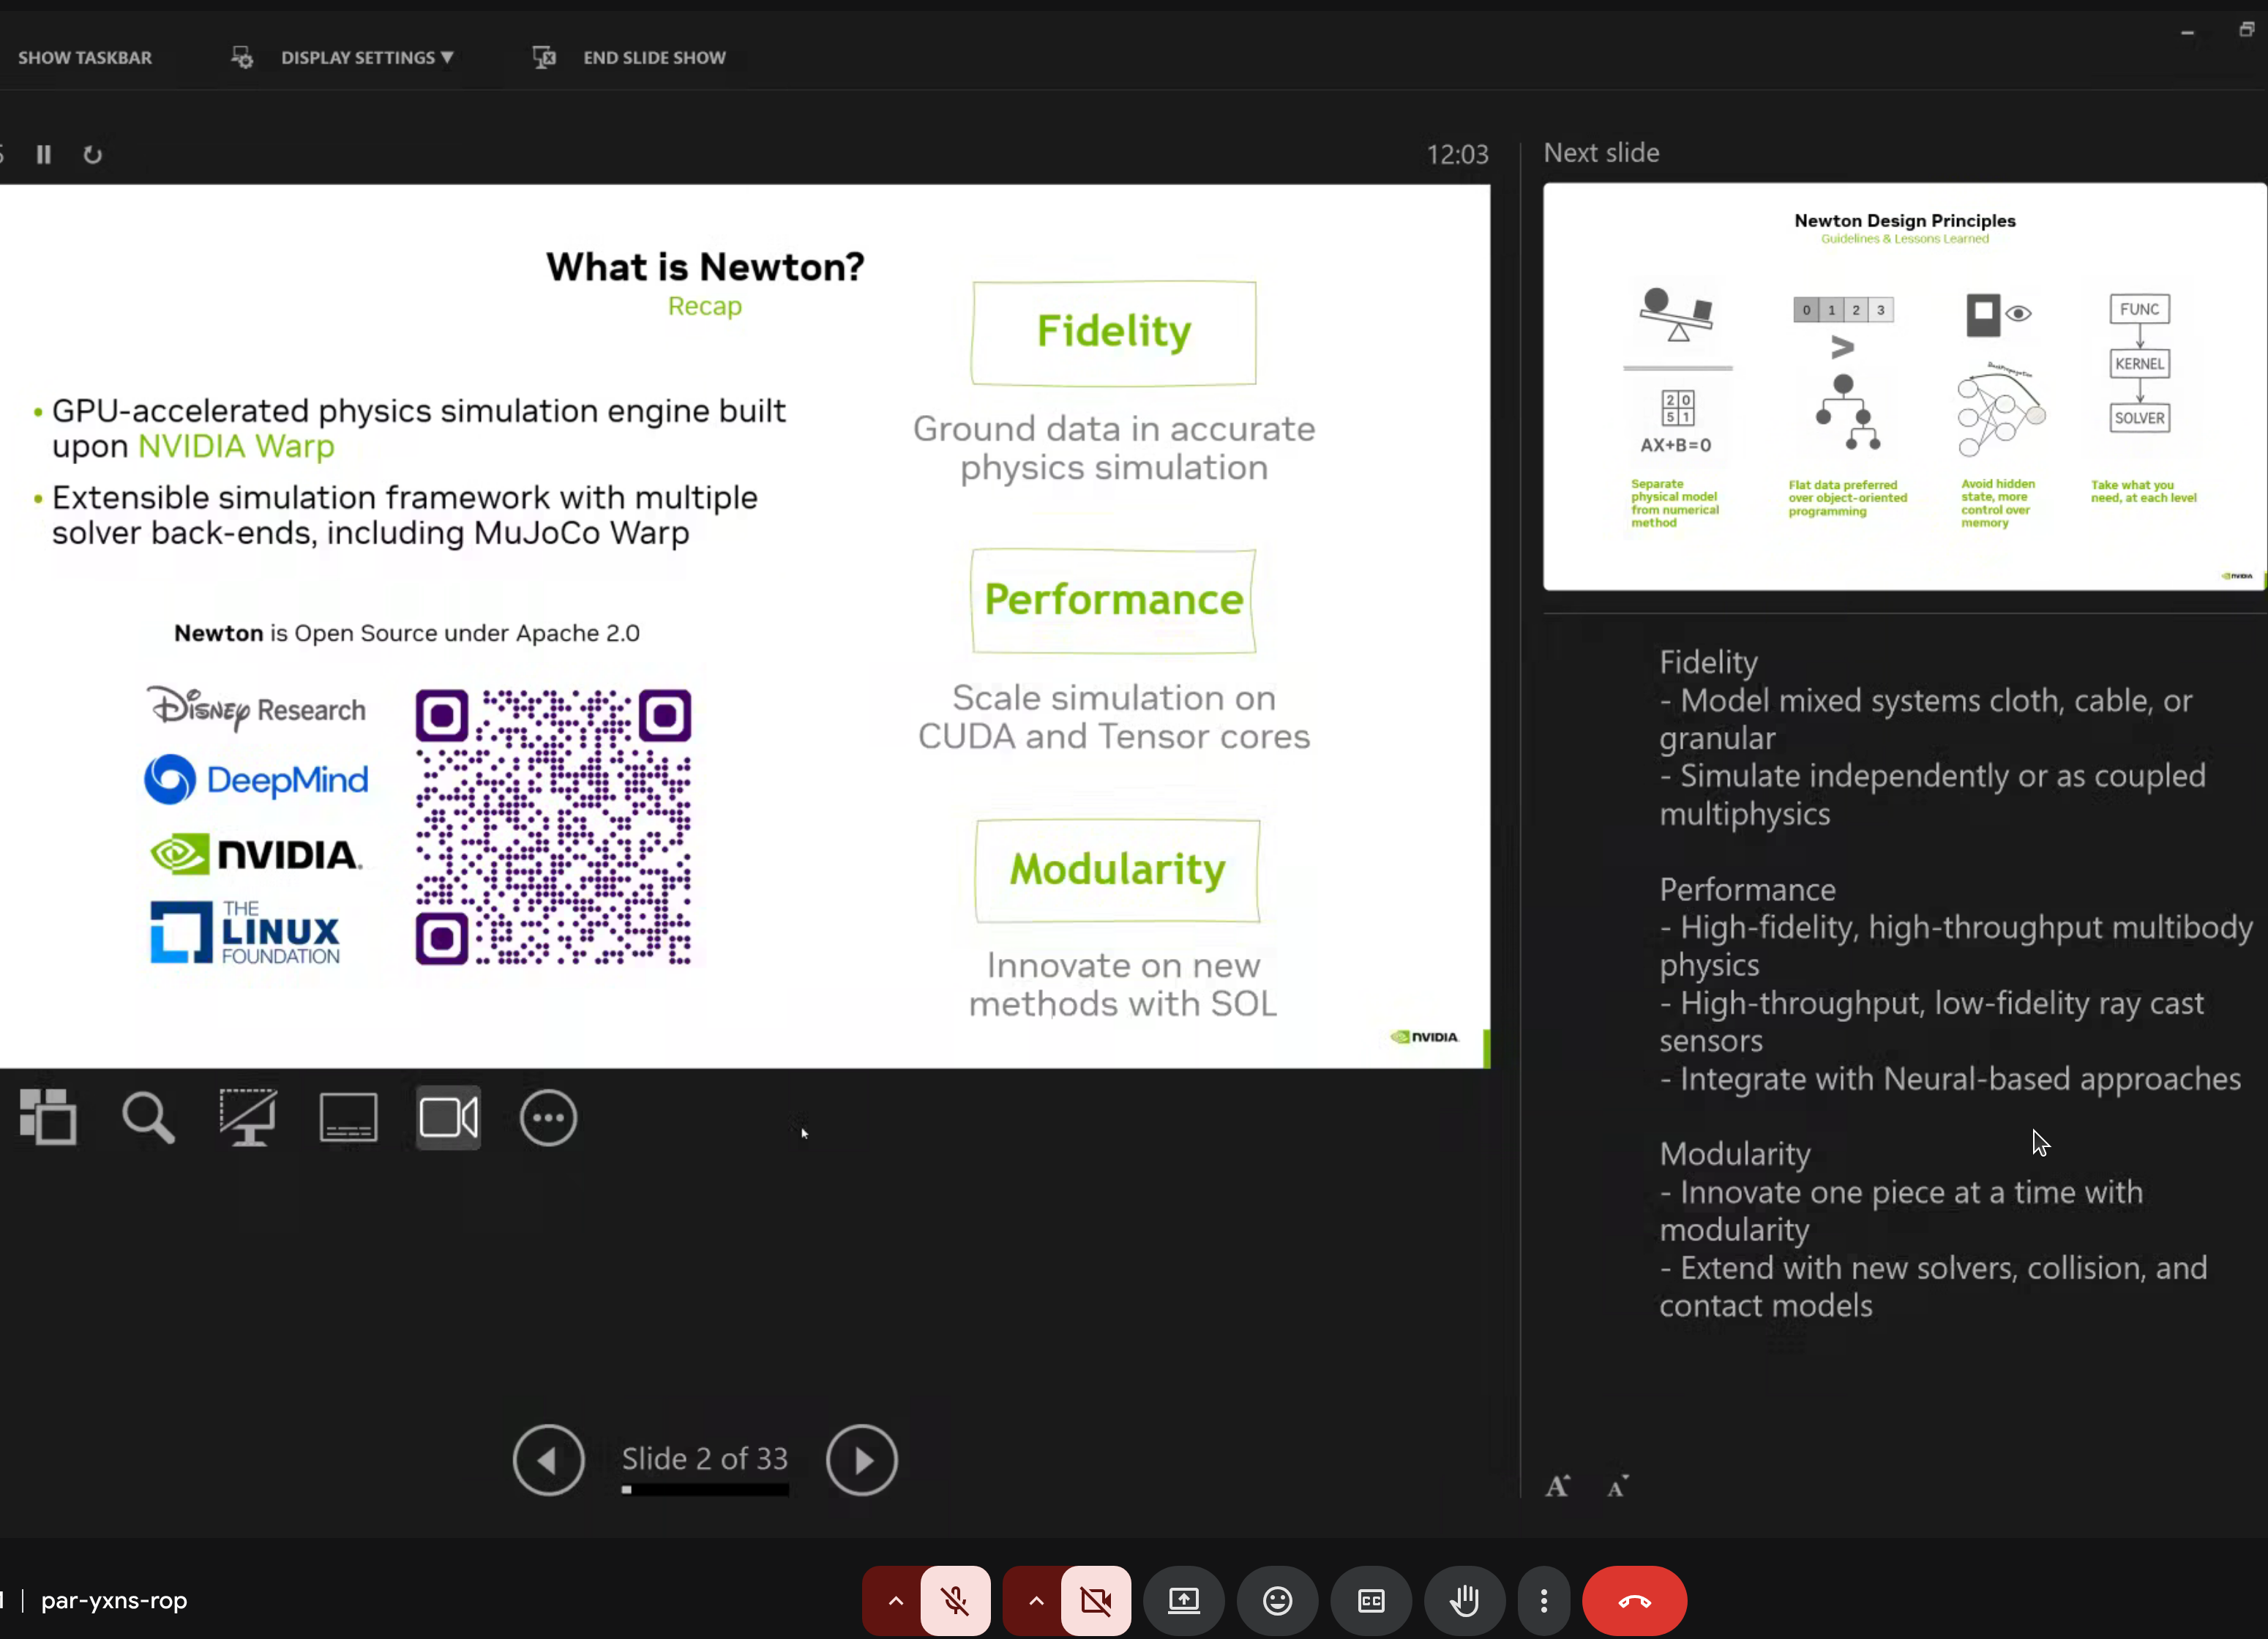
Task: Advance to next slide with arrow button
Action: 861,1460
